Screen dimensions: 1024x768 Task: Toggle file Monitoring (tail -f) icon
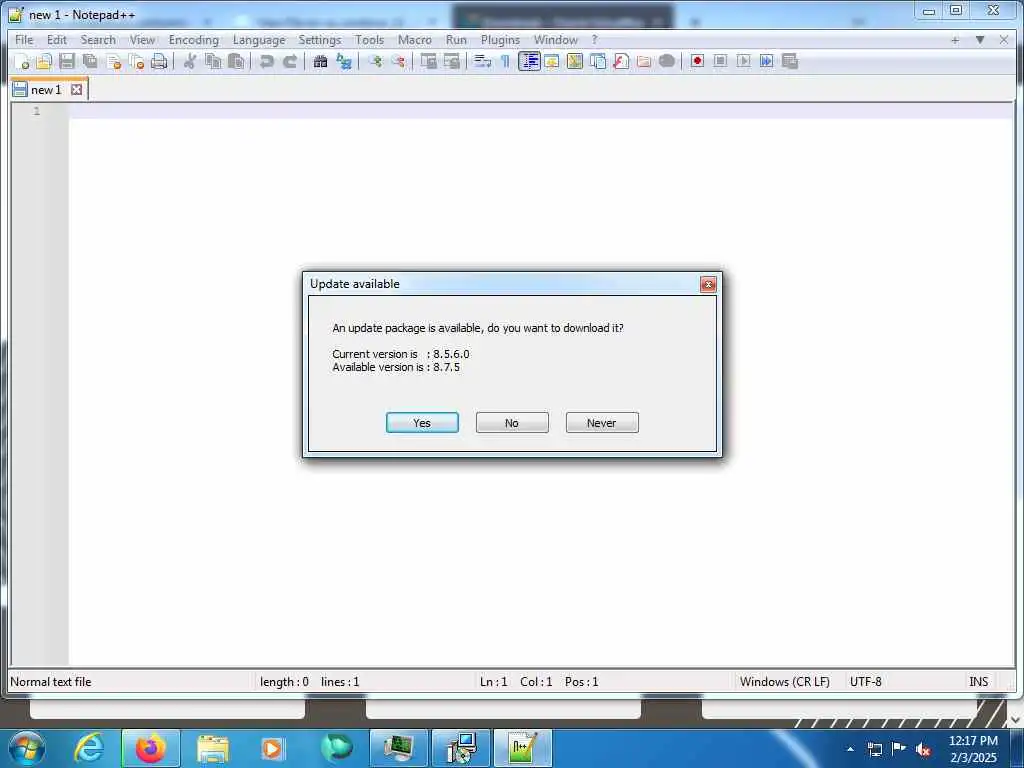click(667, 61)
